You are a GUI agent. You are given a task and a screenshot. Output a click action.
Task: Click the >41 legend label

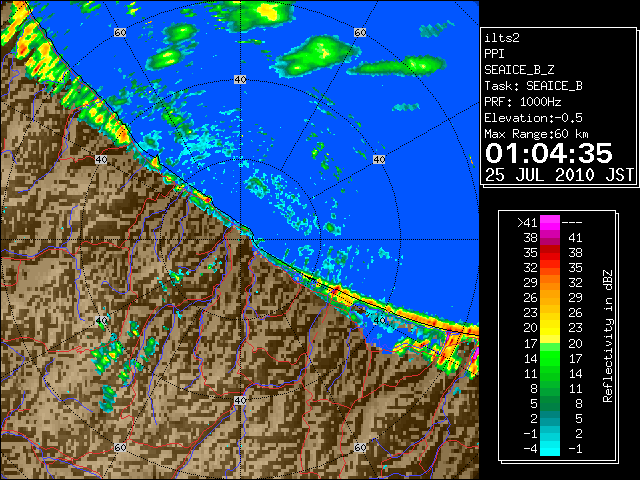[527, 223]
